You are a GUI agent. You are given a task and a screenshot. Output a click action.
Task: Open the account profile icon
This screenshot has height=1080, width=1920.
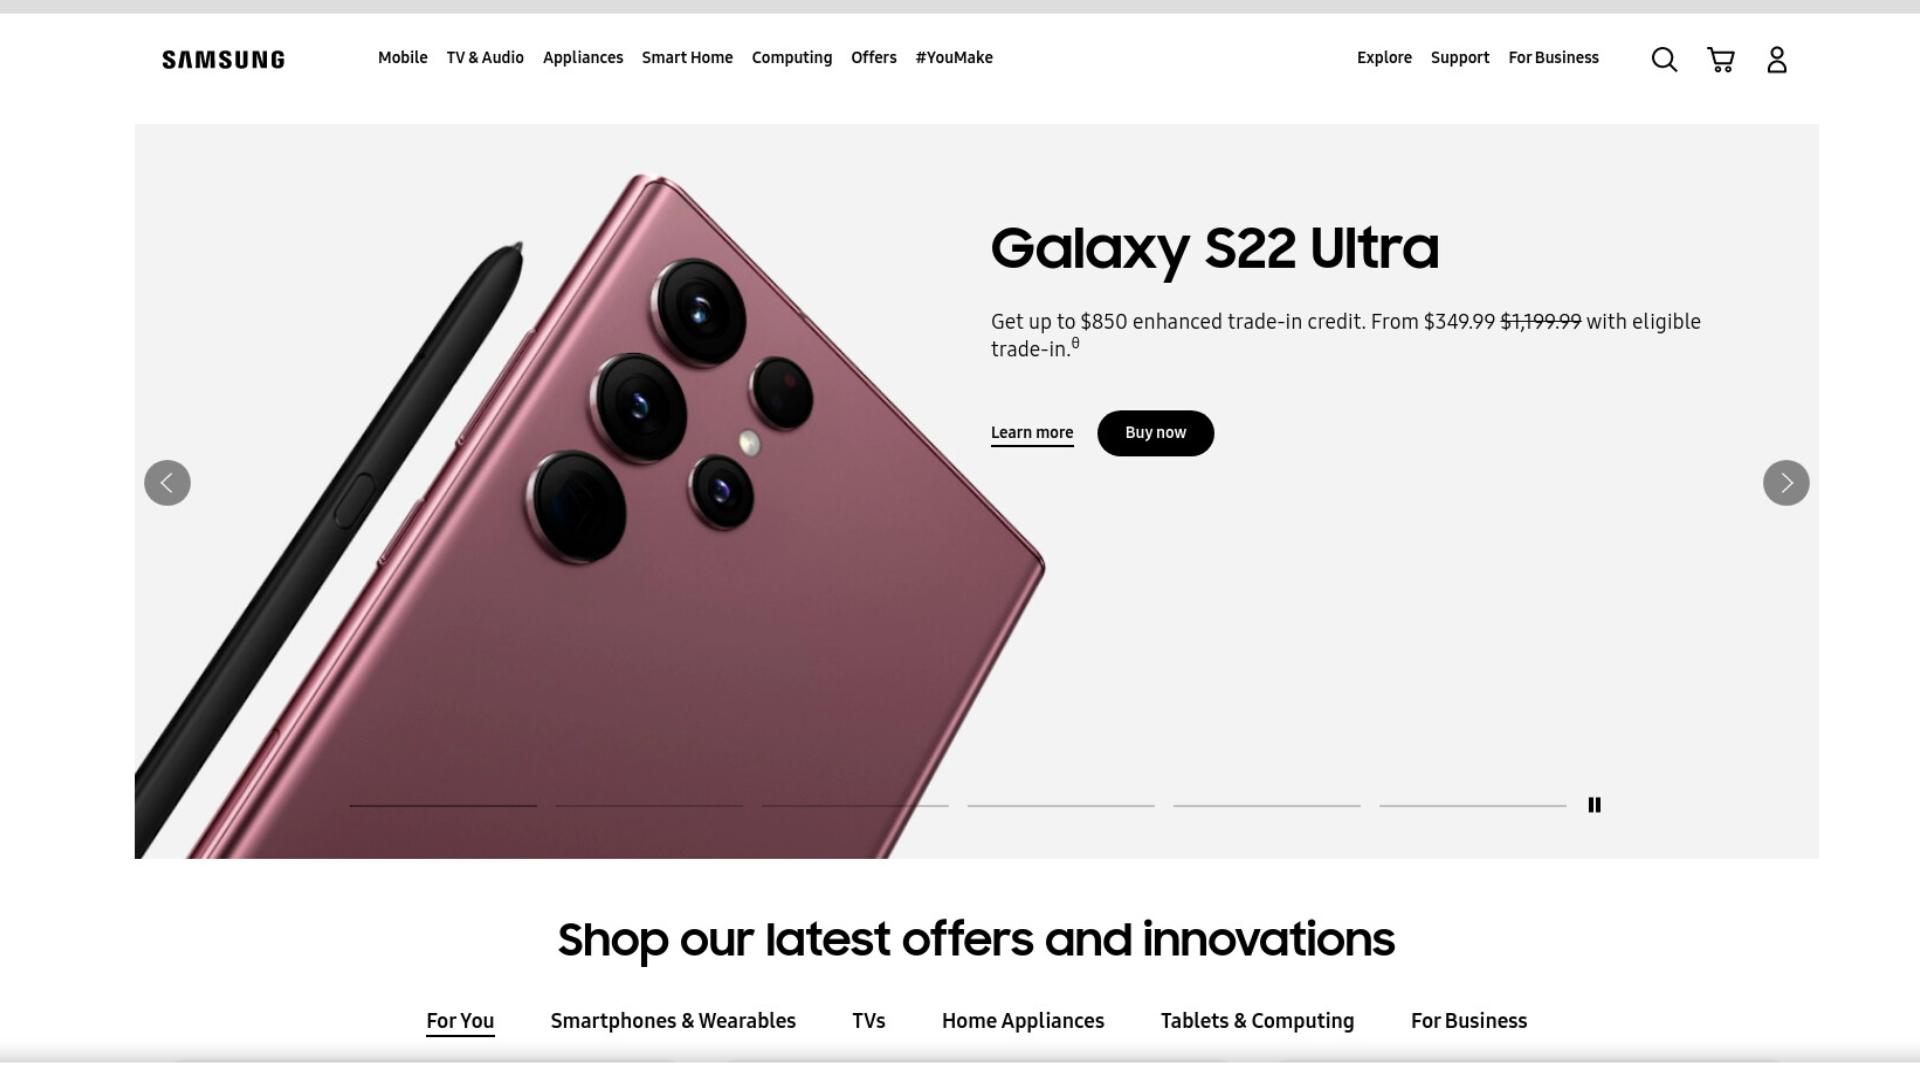pos(1777,60)
